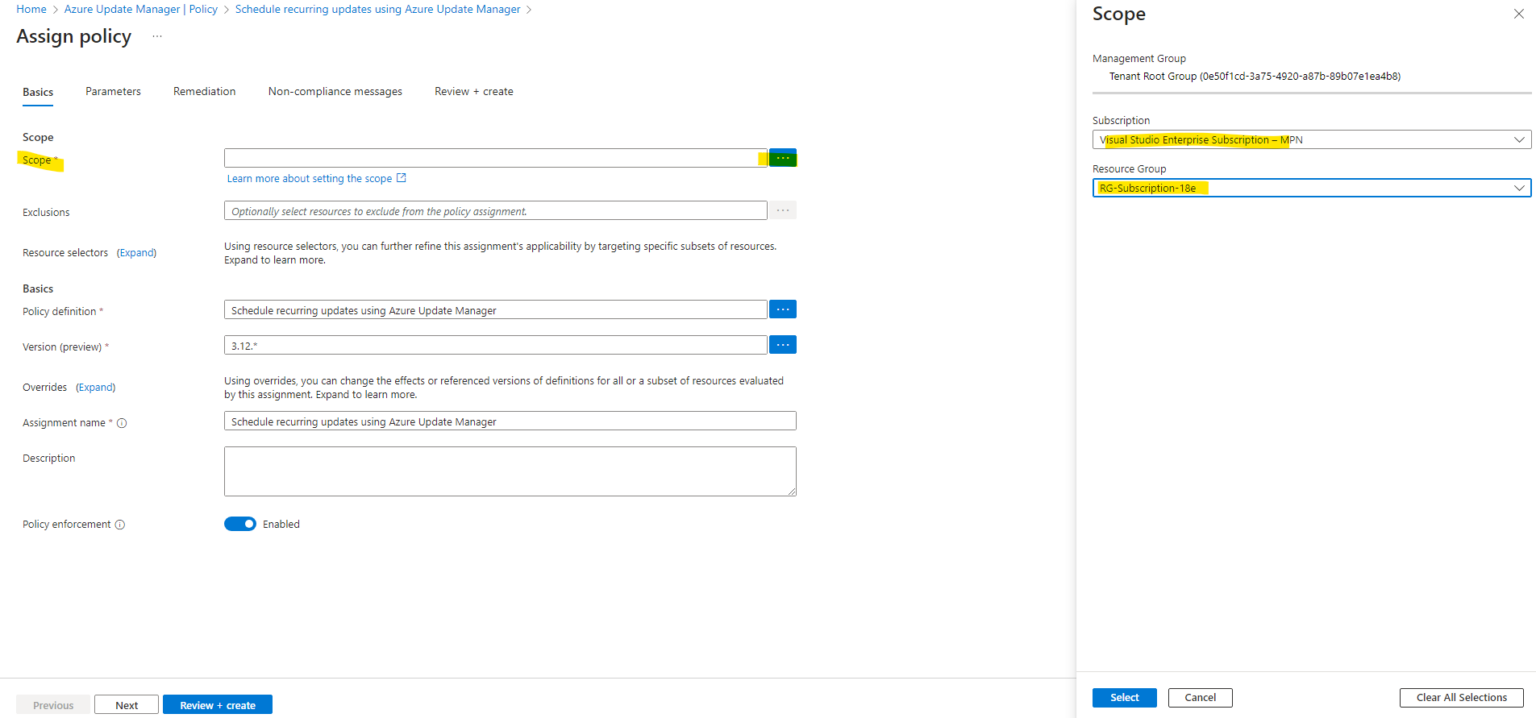Viewport: 1536px width, 718px height.
Task: Open the Non-compliance messages tab
Action: [x=335, y=91]
